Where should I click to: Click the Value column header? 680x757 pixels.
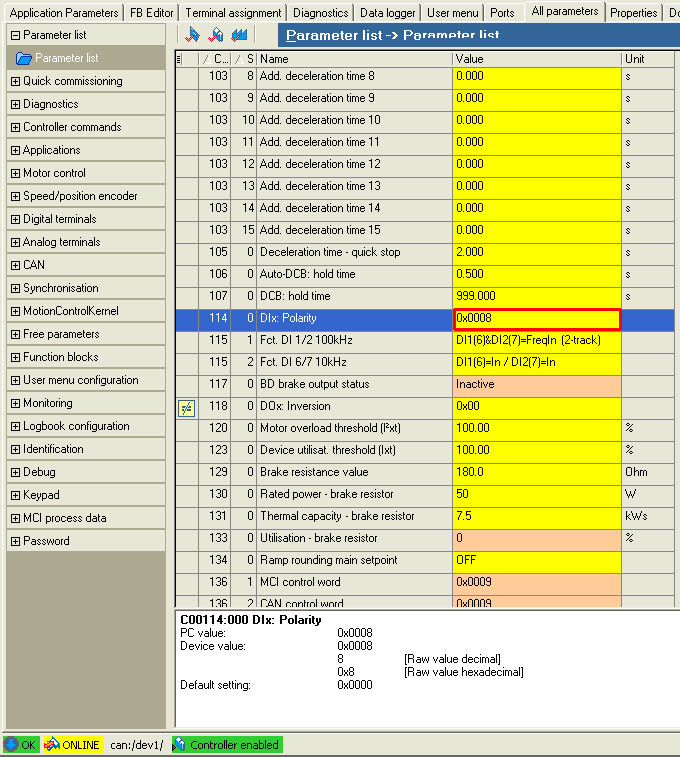[x=536, y=59]
